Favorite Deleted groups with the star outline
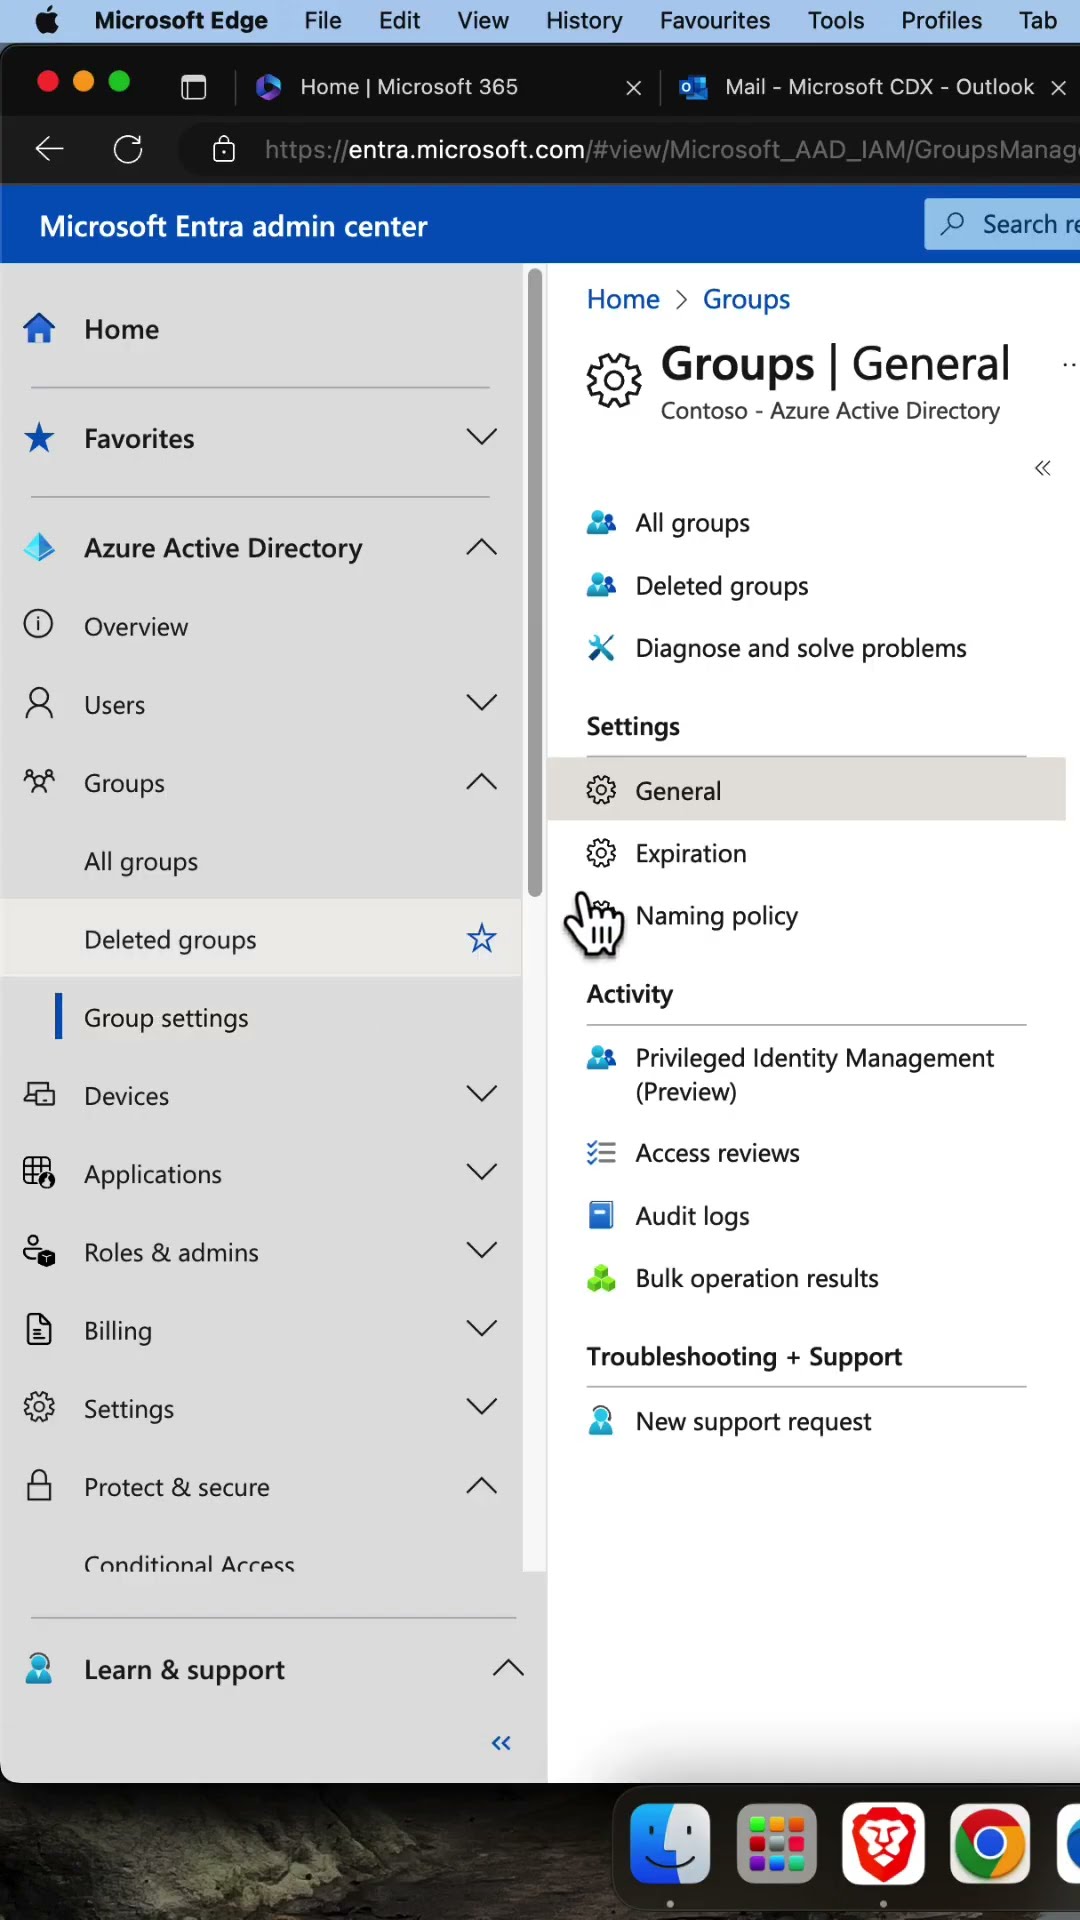1080x1920 pixels. point(481,939)
